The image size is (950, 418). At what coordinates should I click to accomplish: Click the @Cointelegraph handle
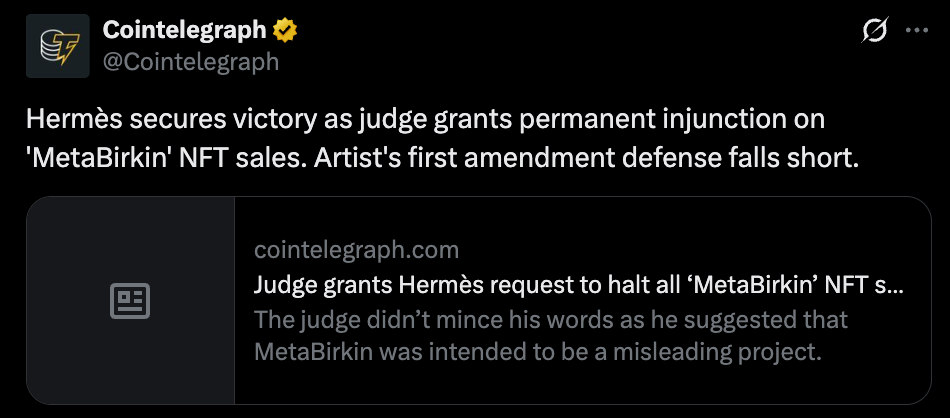click(190, 61)
